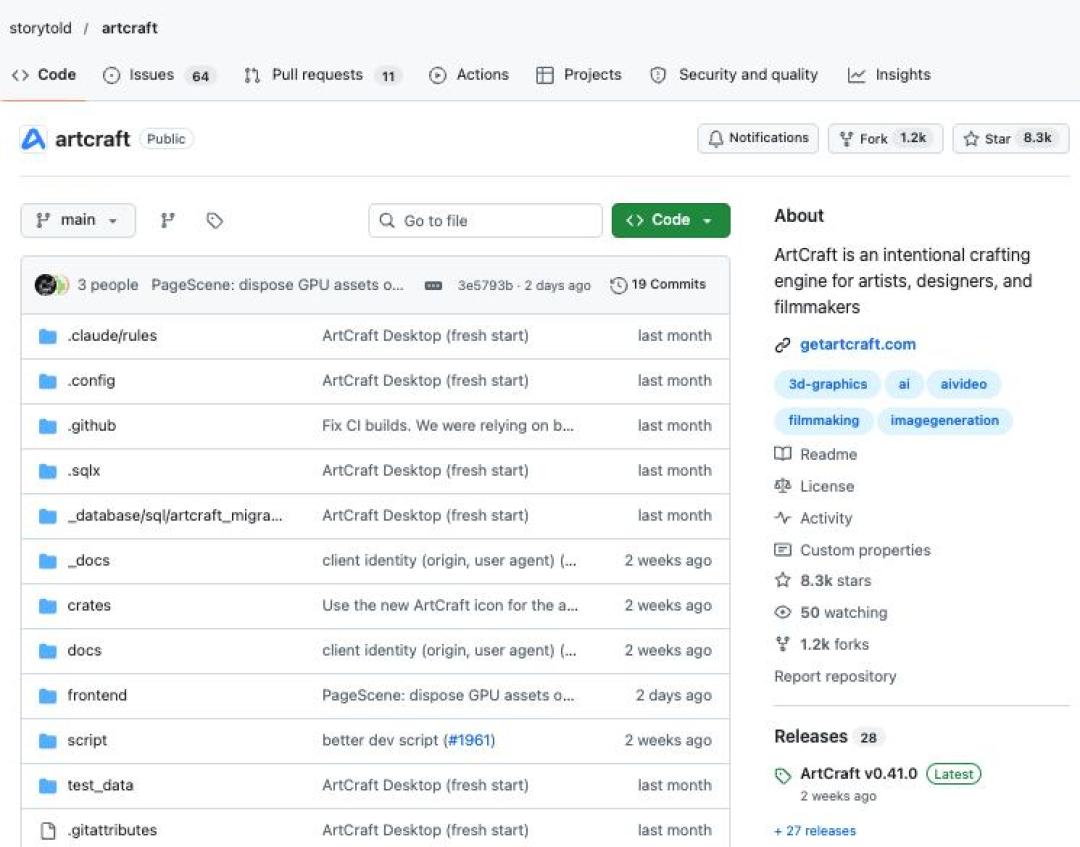Screen dimensions: 1080x847
Task: Click the watching eye icon
Action: point(782,612)
